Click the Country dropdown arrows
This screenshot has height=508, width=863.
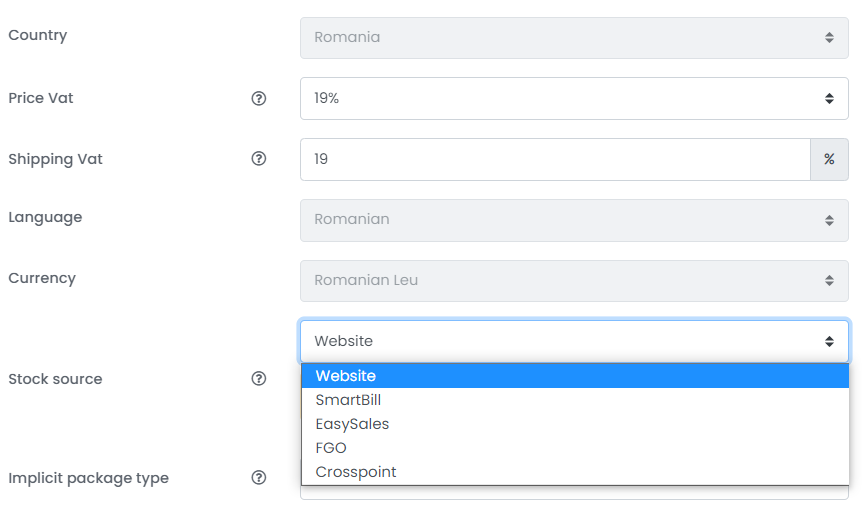[829, 37]
